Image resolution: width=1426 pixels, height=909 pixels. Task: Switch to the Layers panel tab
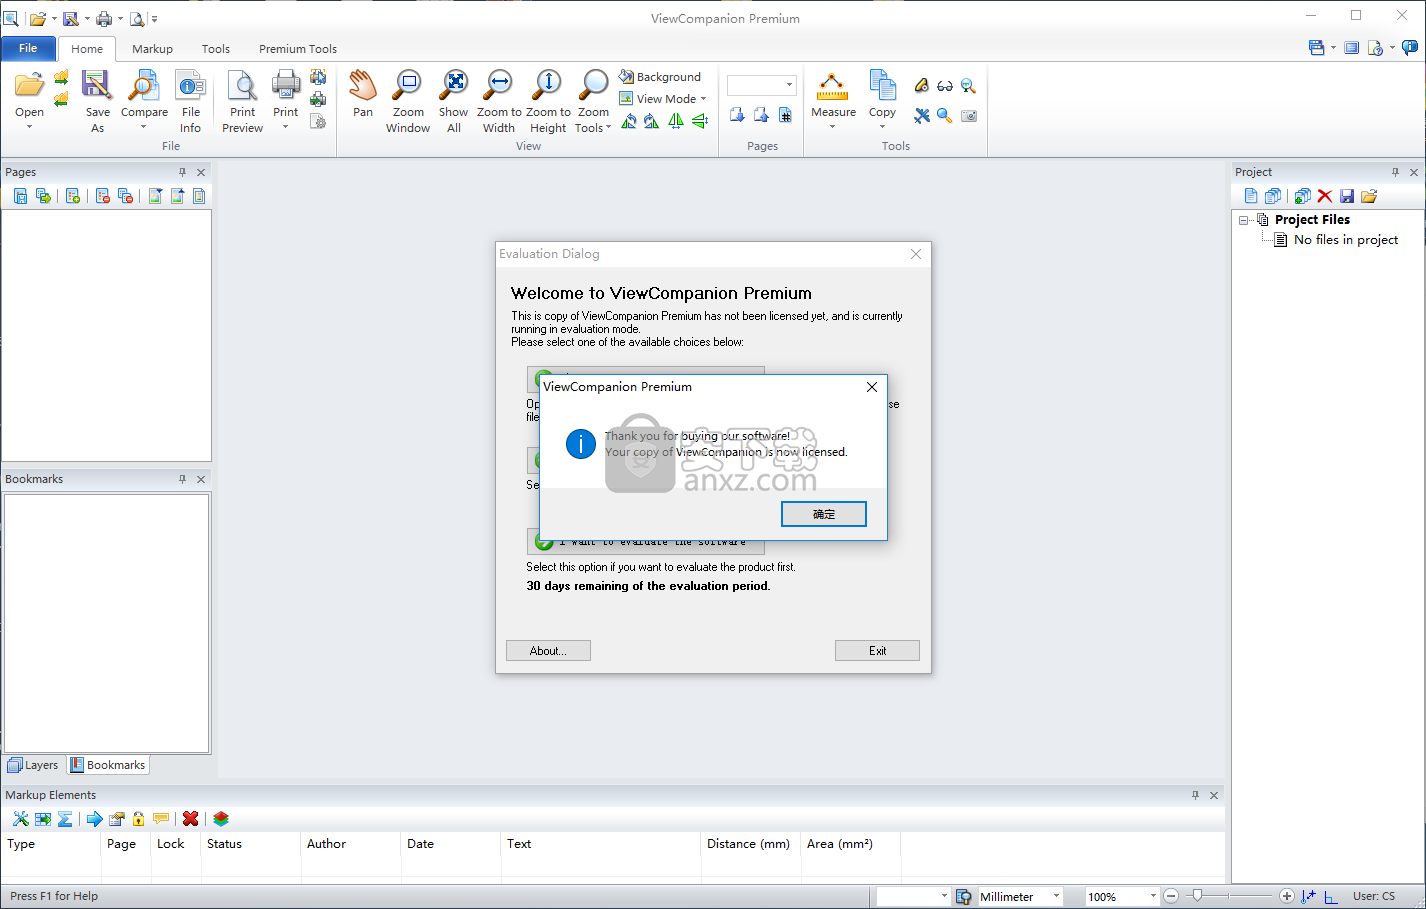point(33,765)
